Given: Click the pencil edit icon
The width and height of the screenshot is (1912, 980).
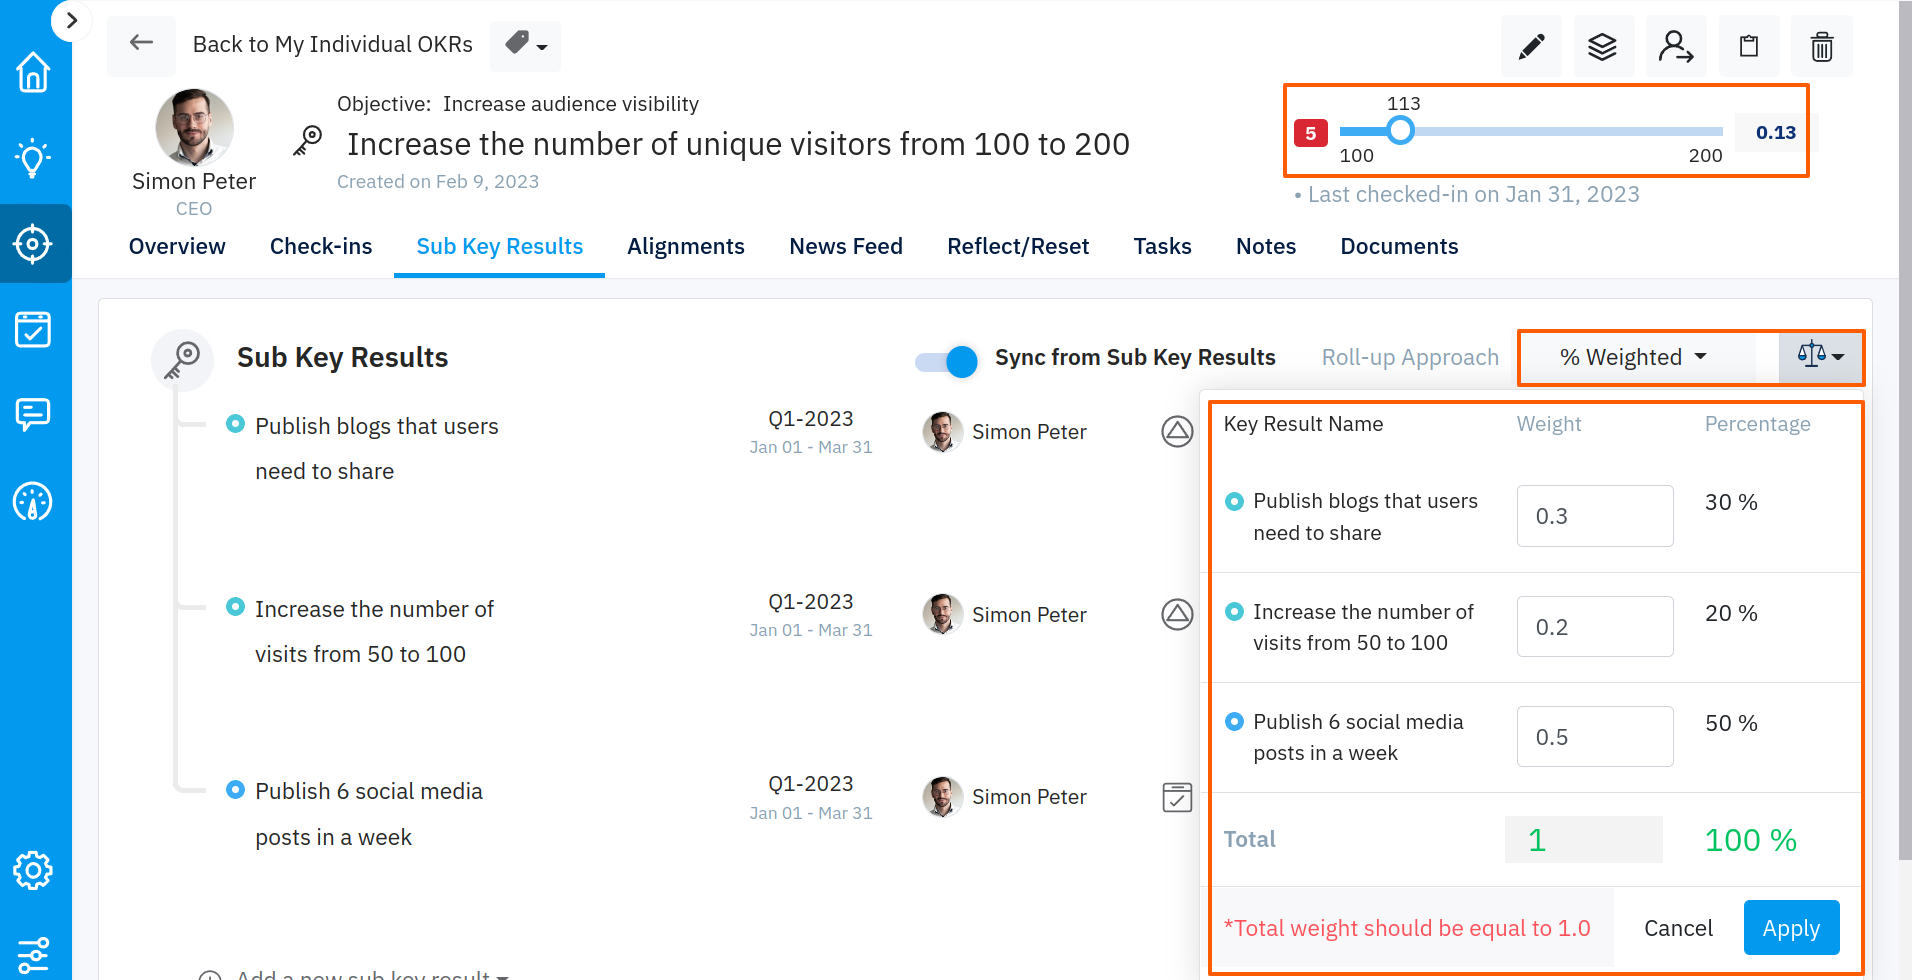Looking at the screenshot, I should (1531, 47).
